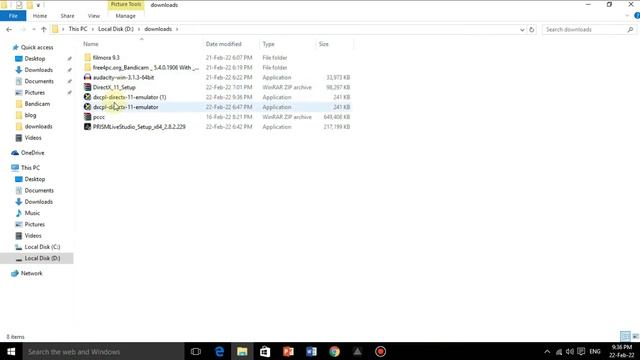Sort by Type column header
The image size is (640, 360).
tap(268, 44)
